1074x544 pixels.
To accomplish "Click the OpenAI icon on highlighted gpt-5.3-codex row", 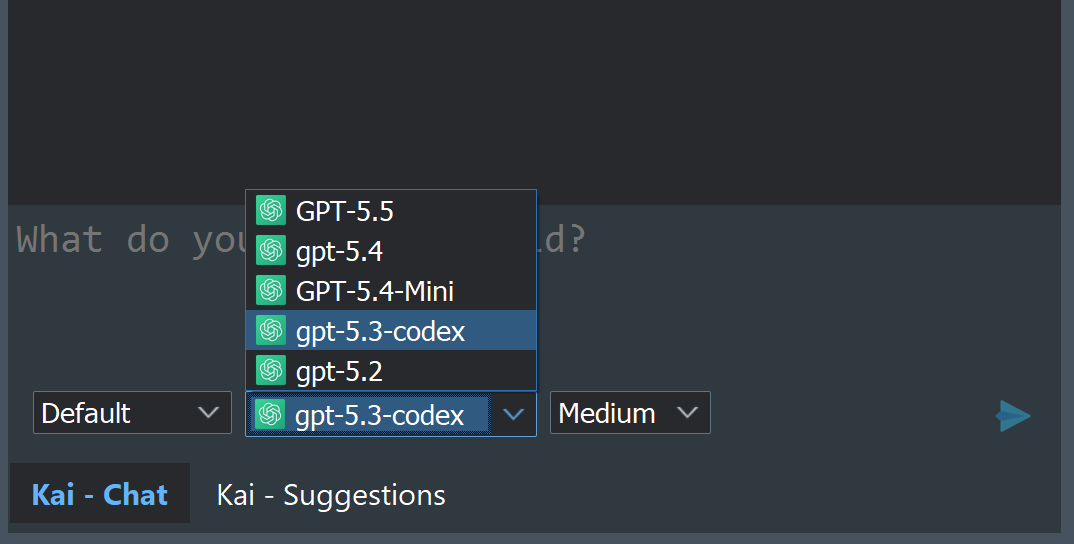I will [x=271, y=330].
